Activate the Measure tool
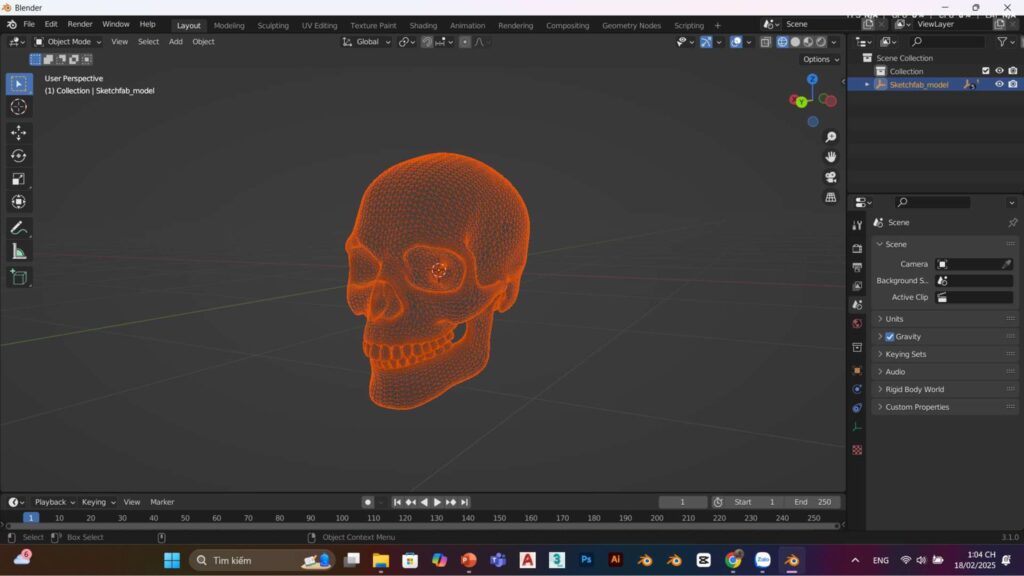 click(18, 252)
